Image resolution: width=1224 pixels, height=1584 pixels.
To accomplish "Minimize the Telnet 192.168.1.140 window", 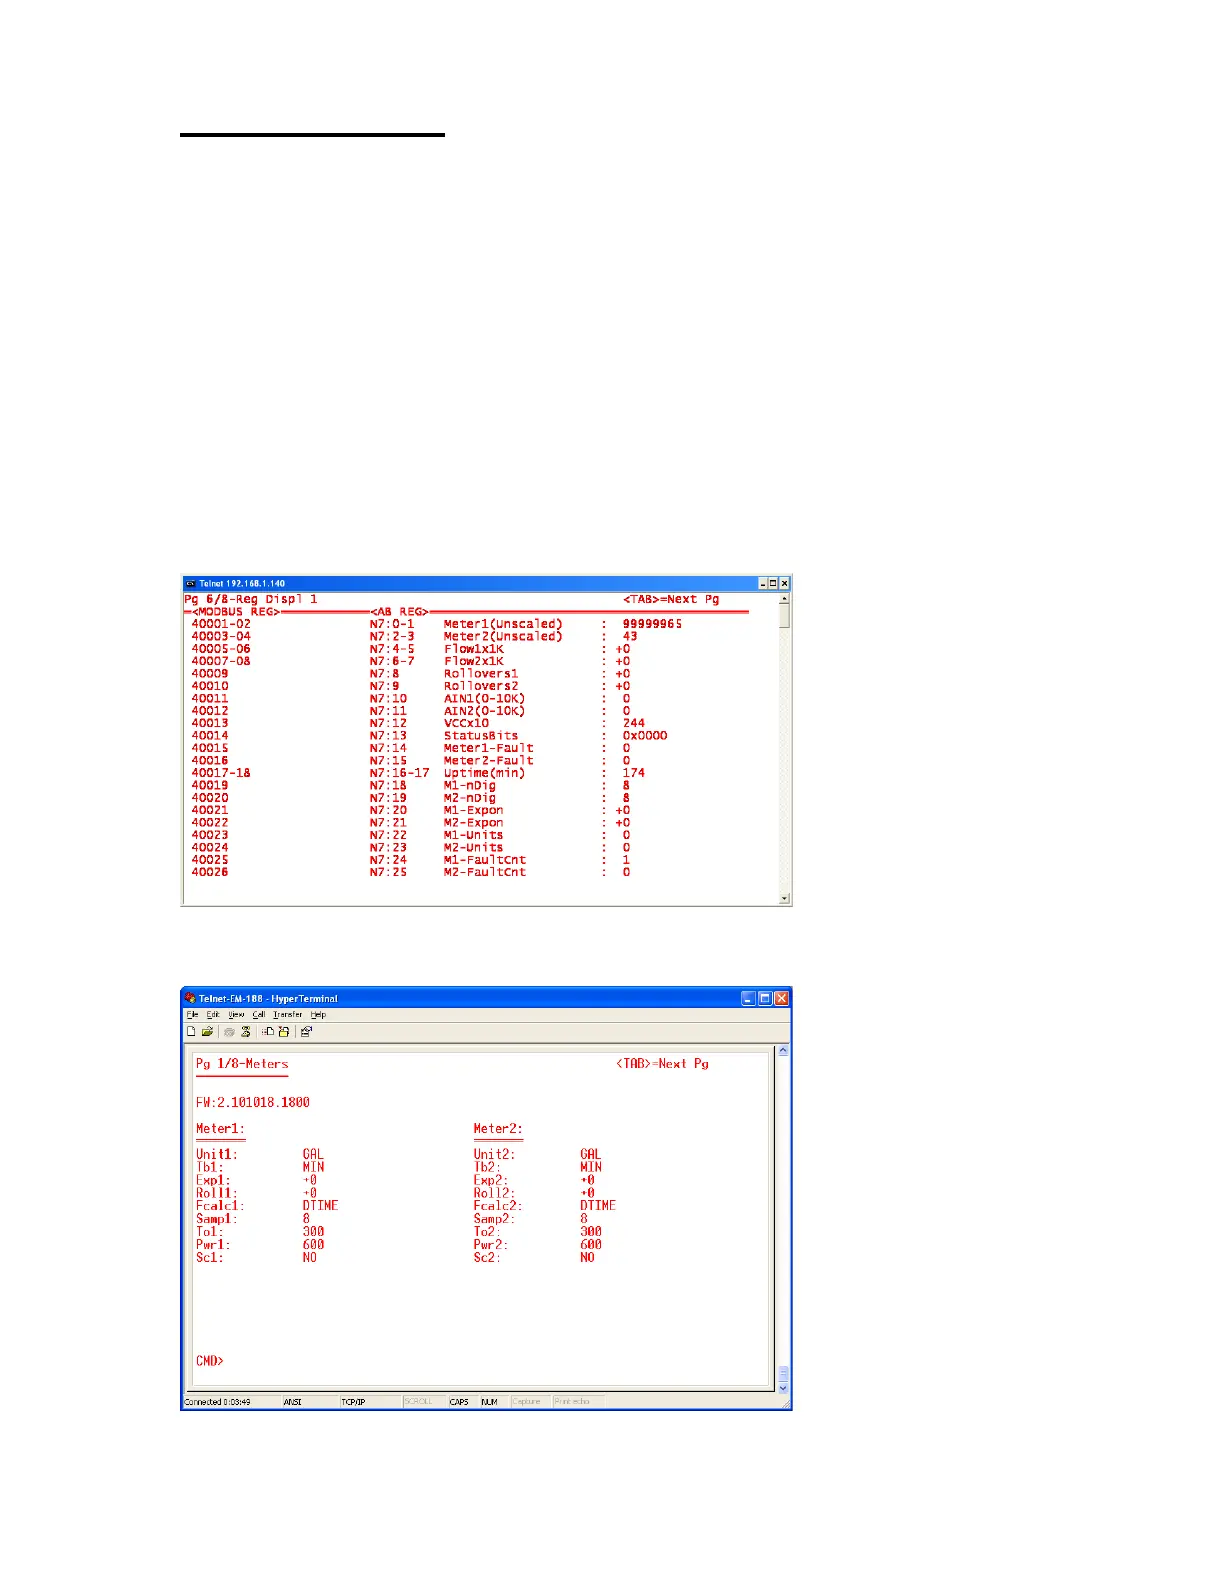I will [763, 583].
